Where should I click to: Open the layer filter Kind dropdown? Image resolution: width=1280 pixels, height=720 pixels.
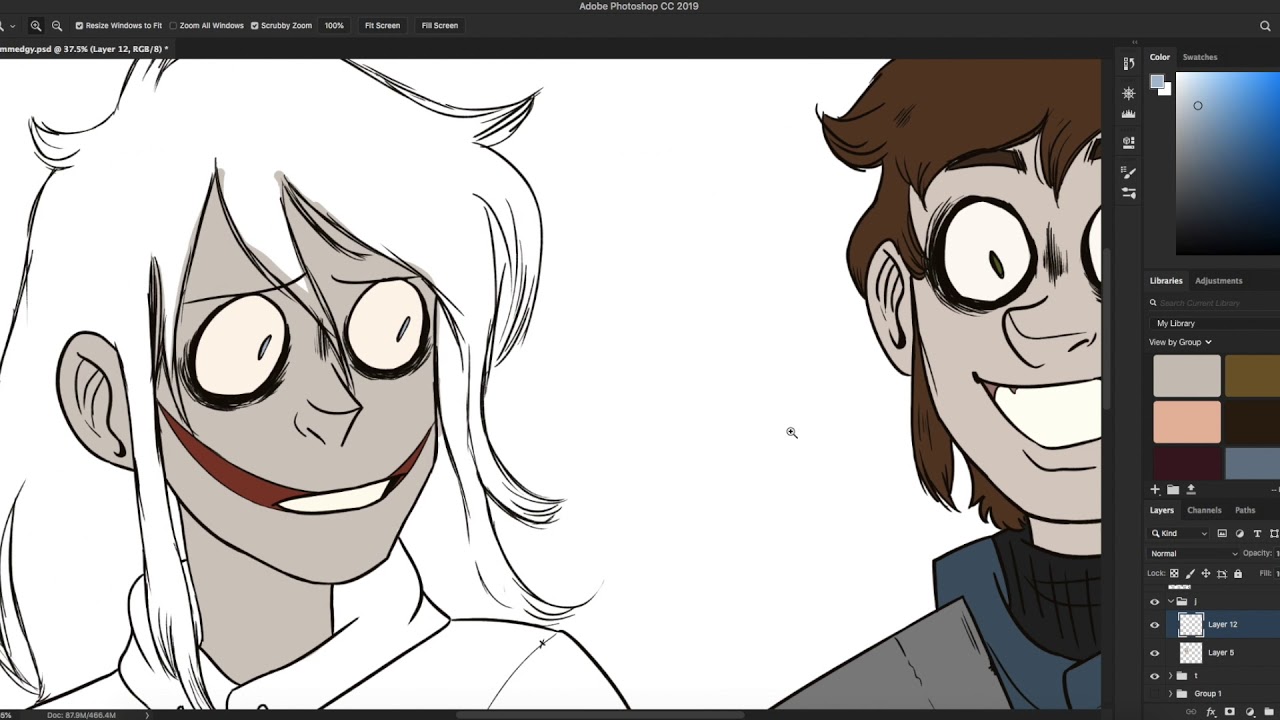pos(1180,533)
